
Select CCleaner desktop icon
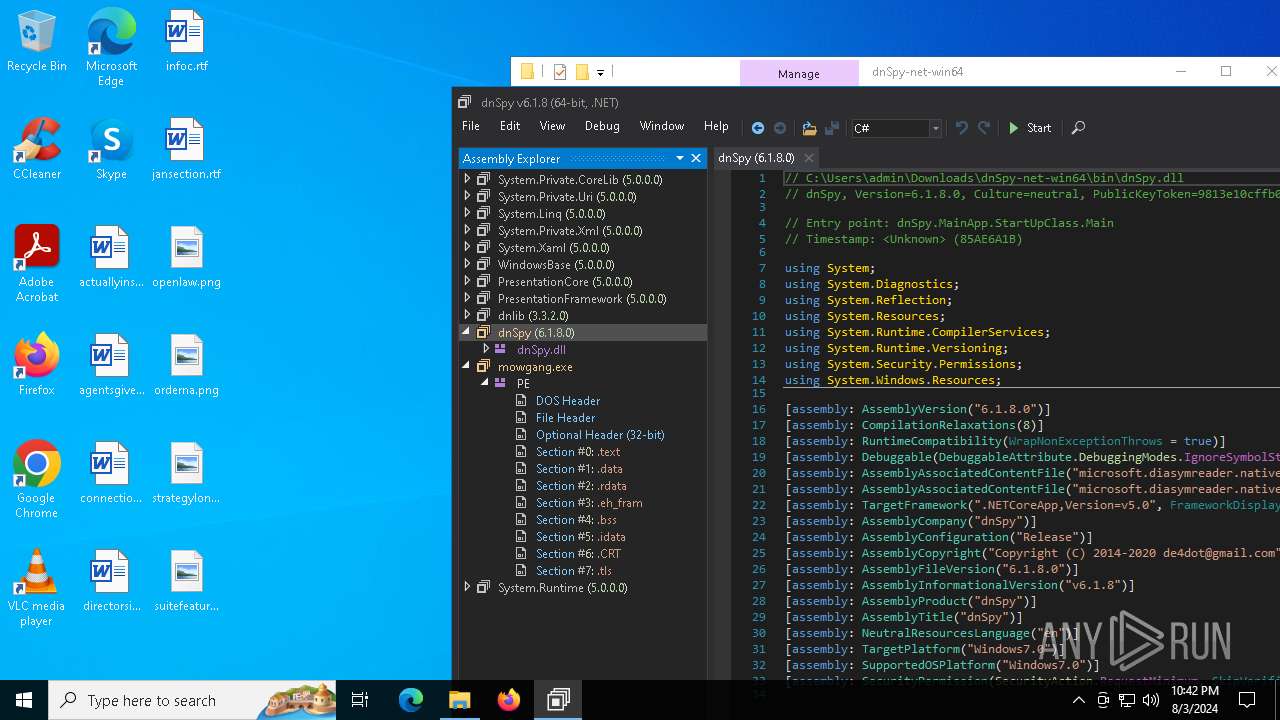(37, 150)
